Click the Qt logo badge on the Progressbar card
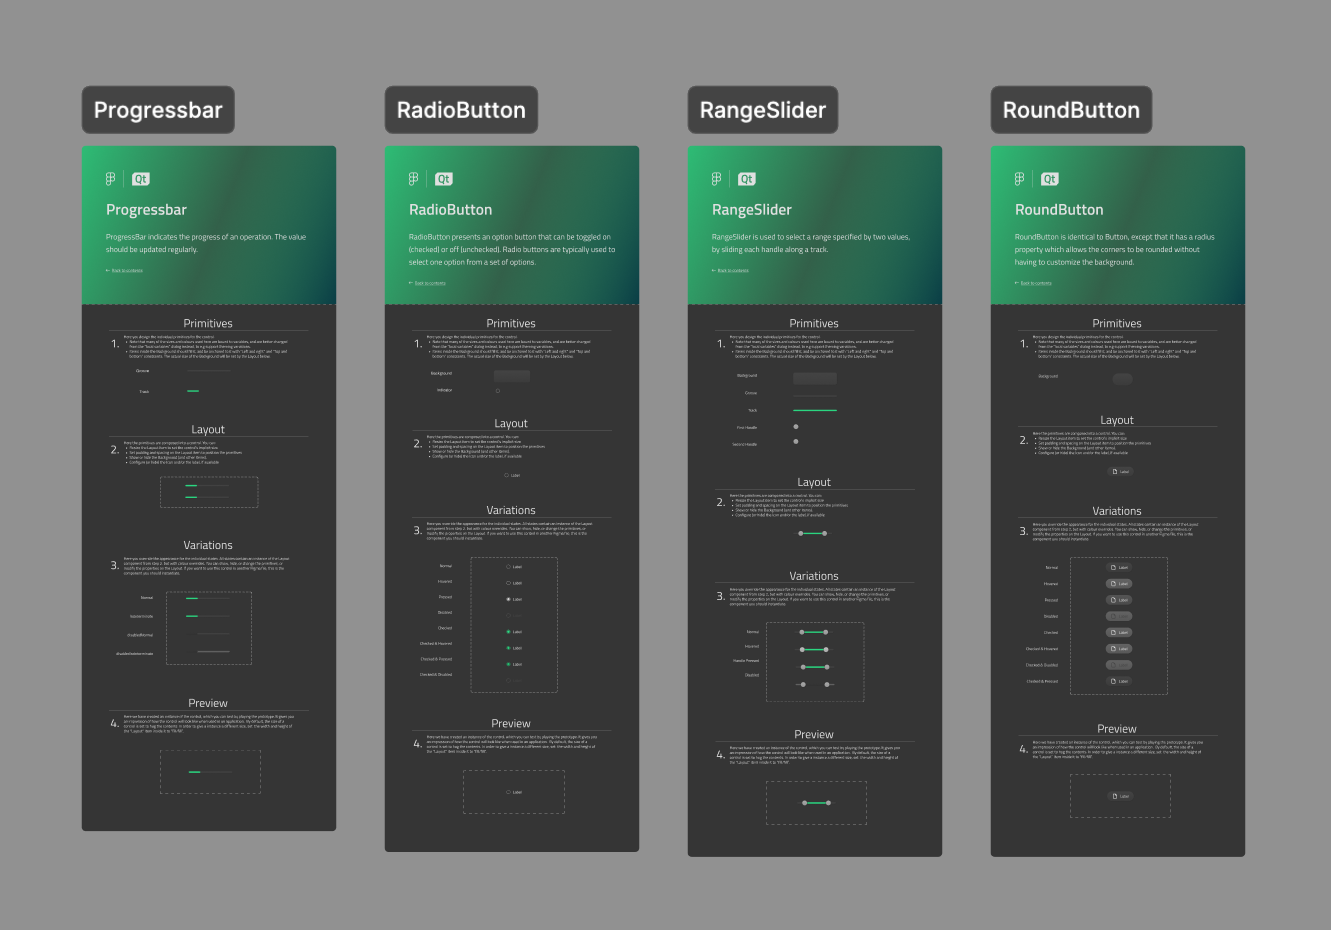1331x930 pixels. [x=140, y=178]
